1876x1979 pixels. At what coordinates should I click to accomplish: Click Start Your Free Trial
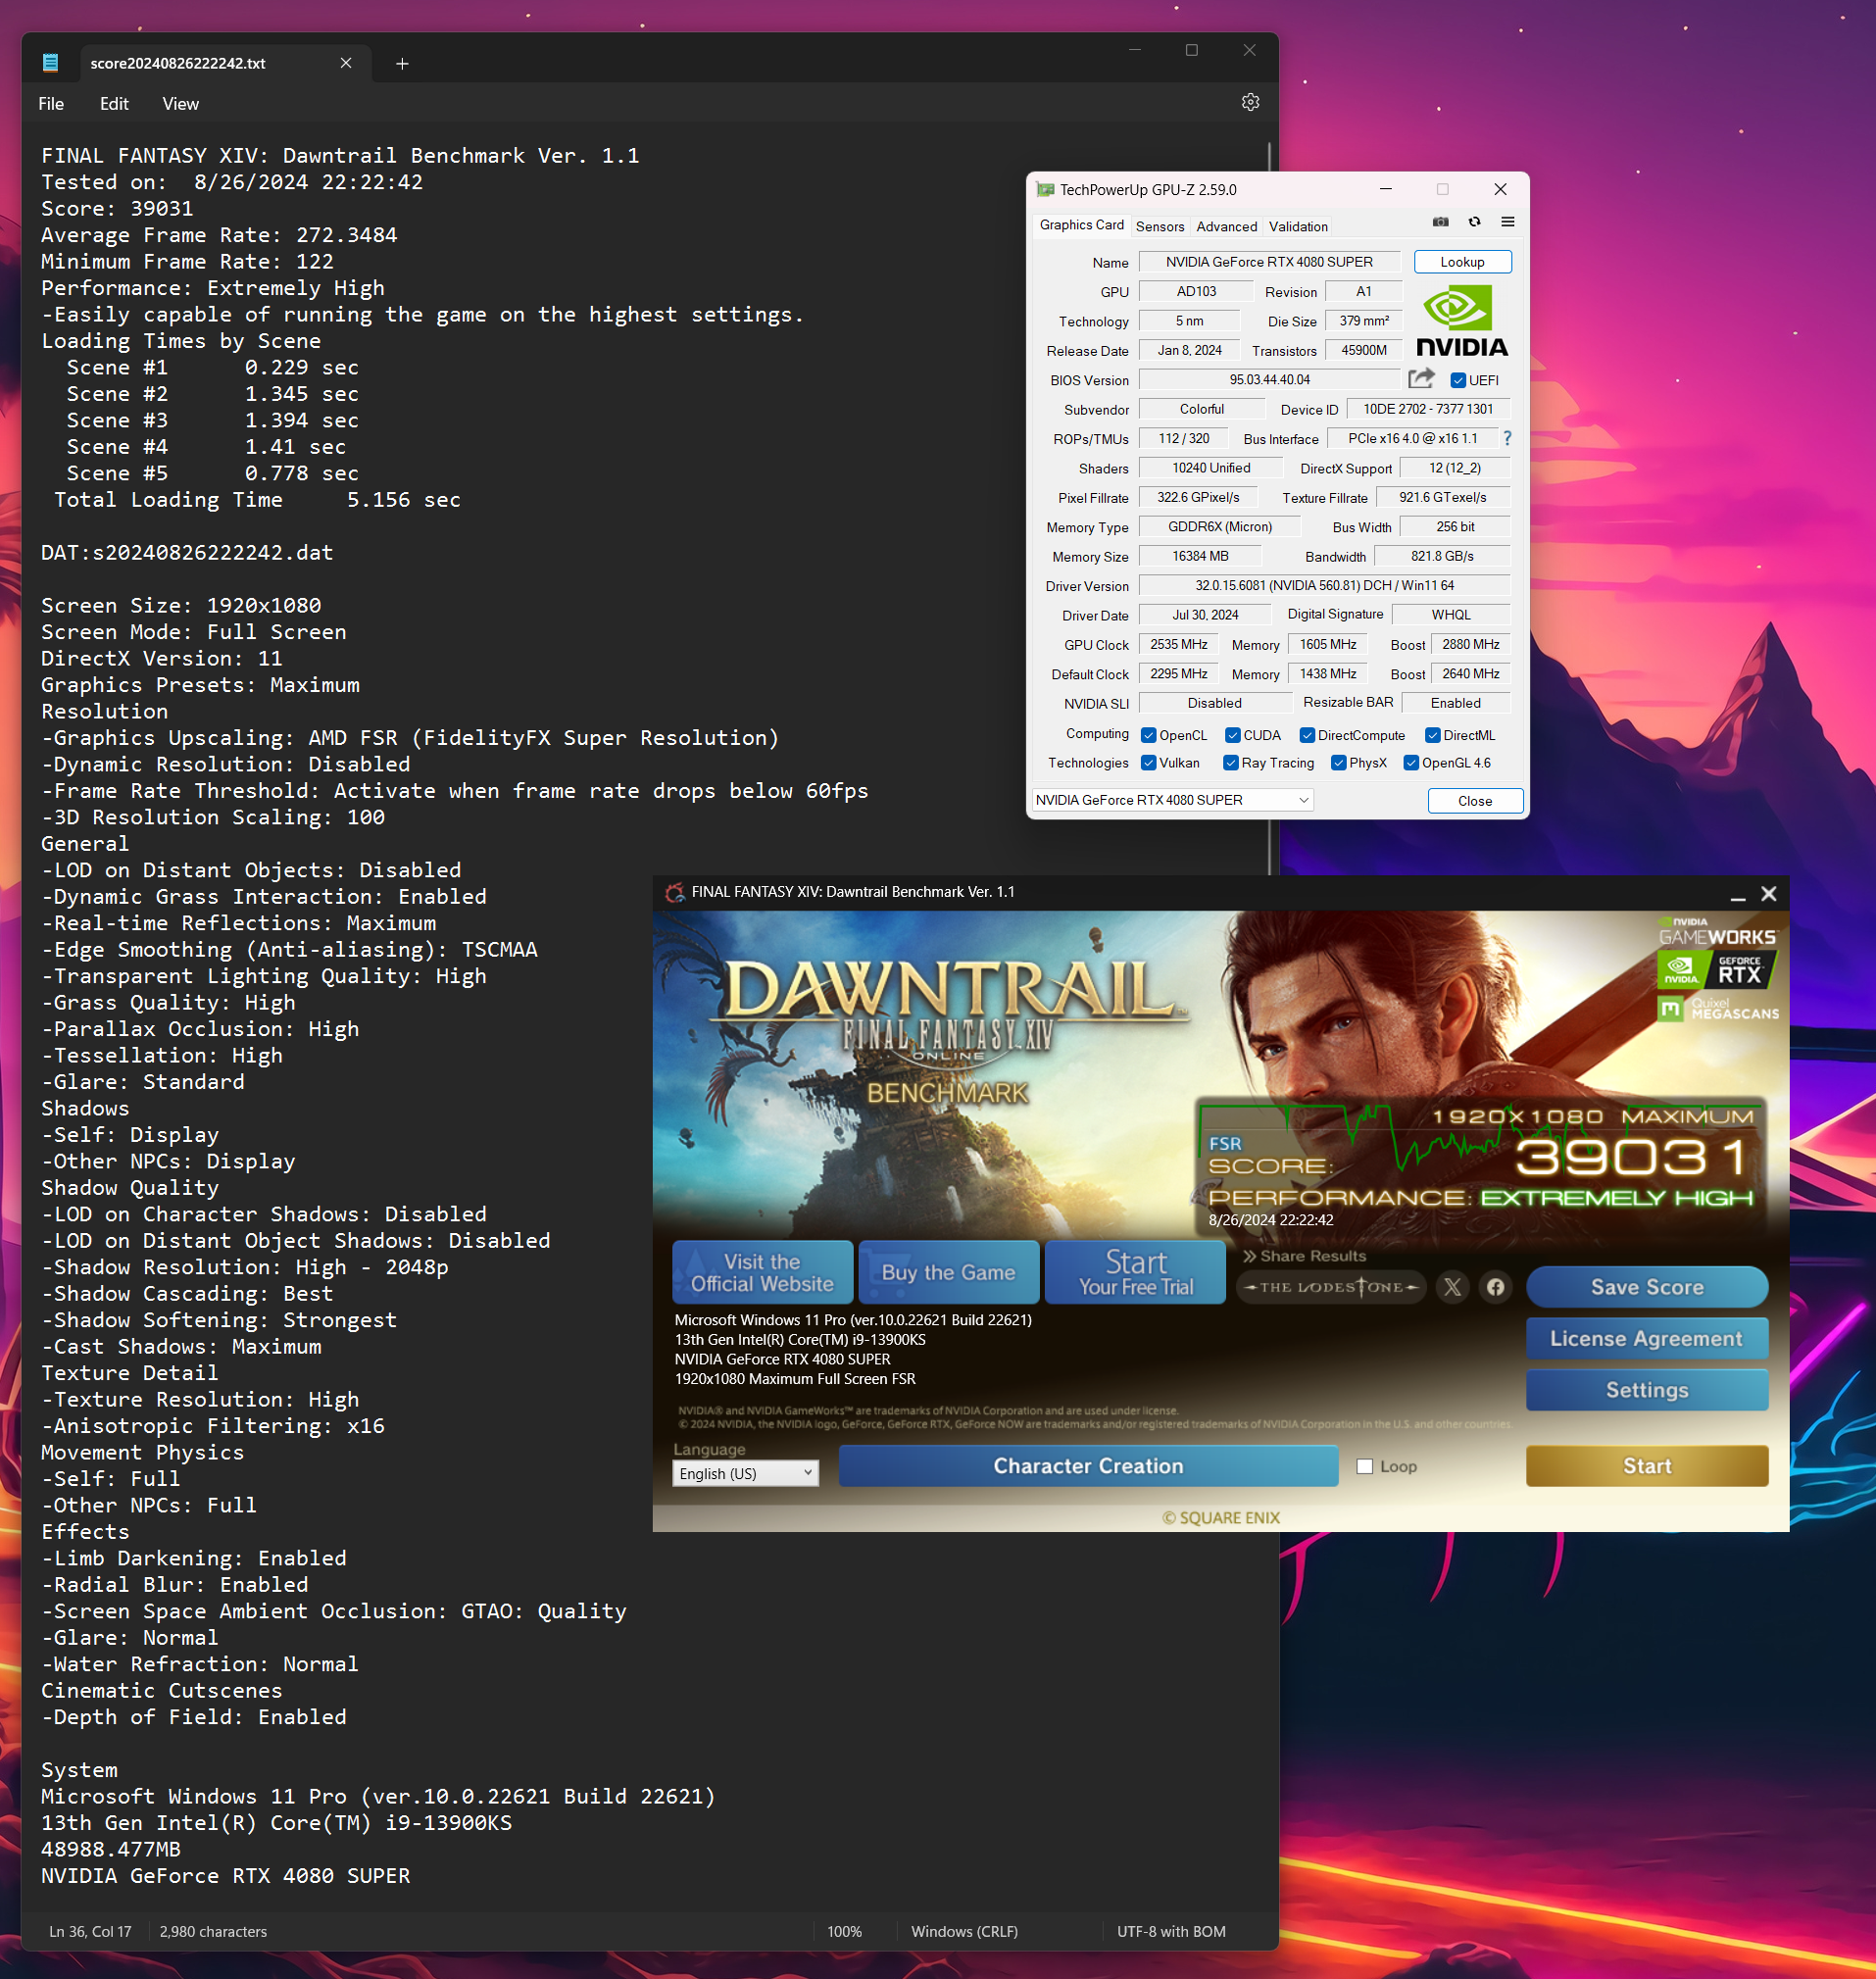pos(1135,1272)
